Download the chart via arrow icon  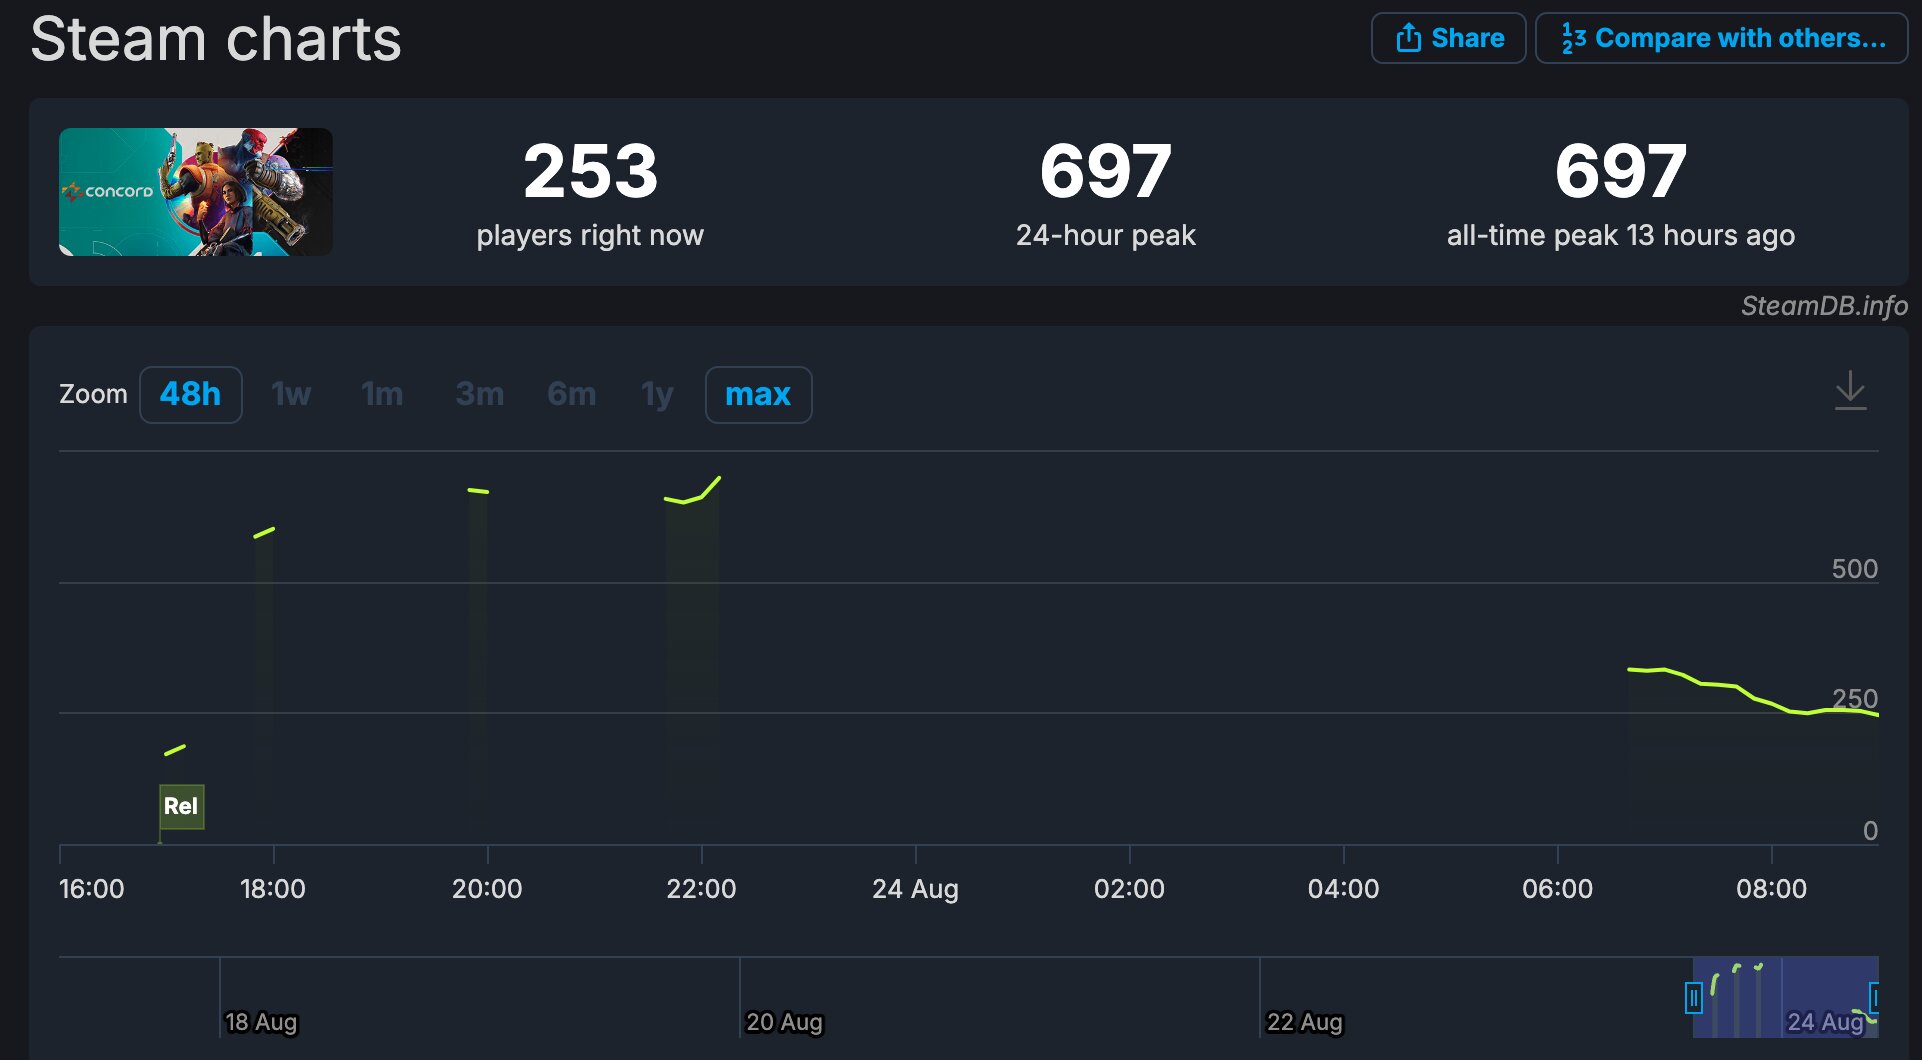pyautogui.click(x=1850, y=391)
